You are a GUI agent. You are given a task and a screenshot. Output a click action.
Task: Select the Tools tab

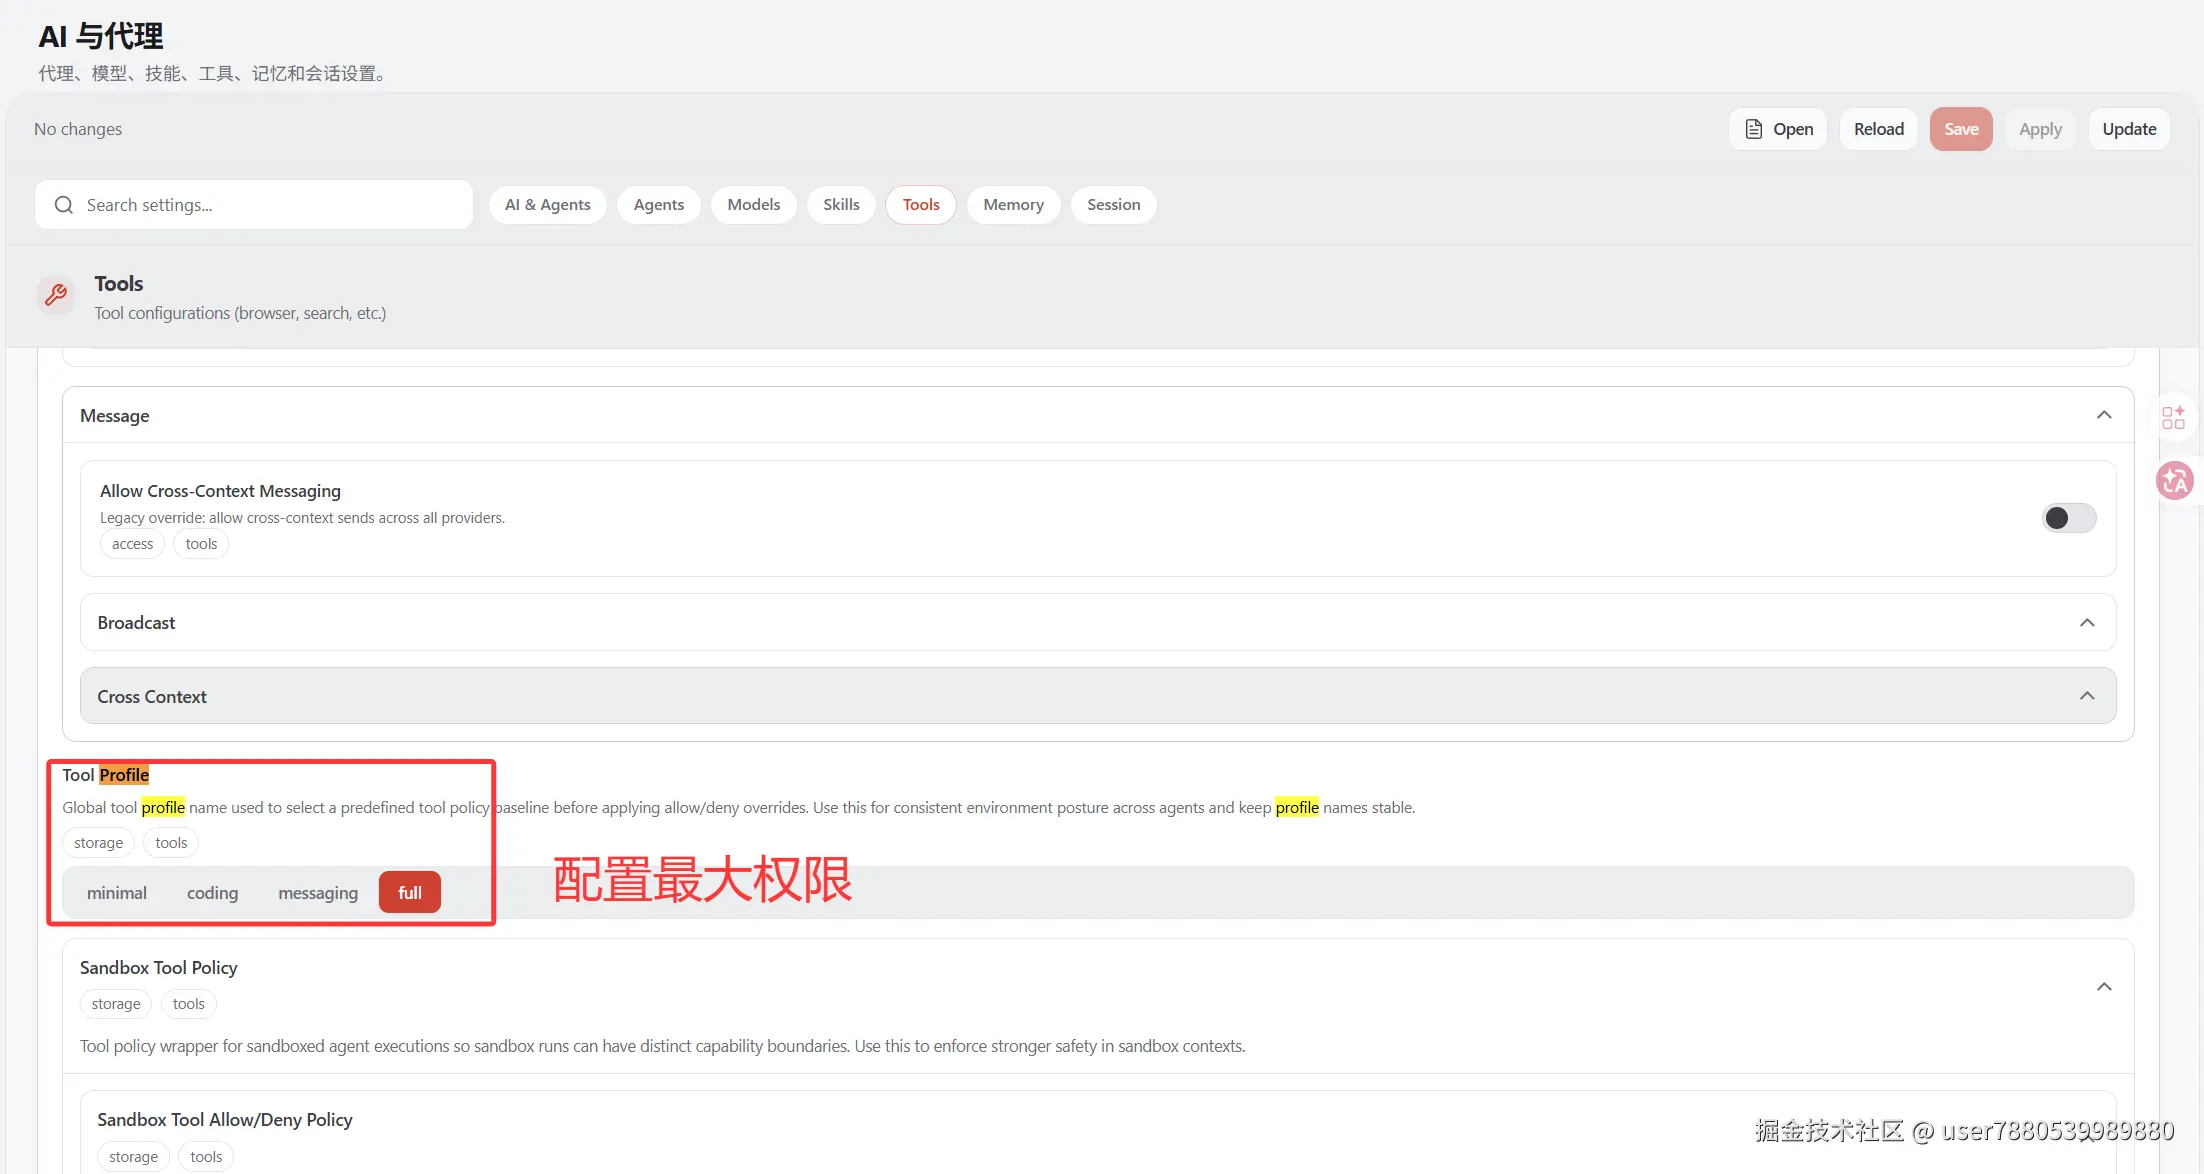pos(921,205)
